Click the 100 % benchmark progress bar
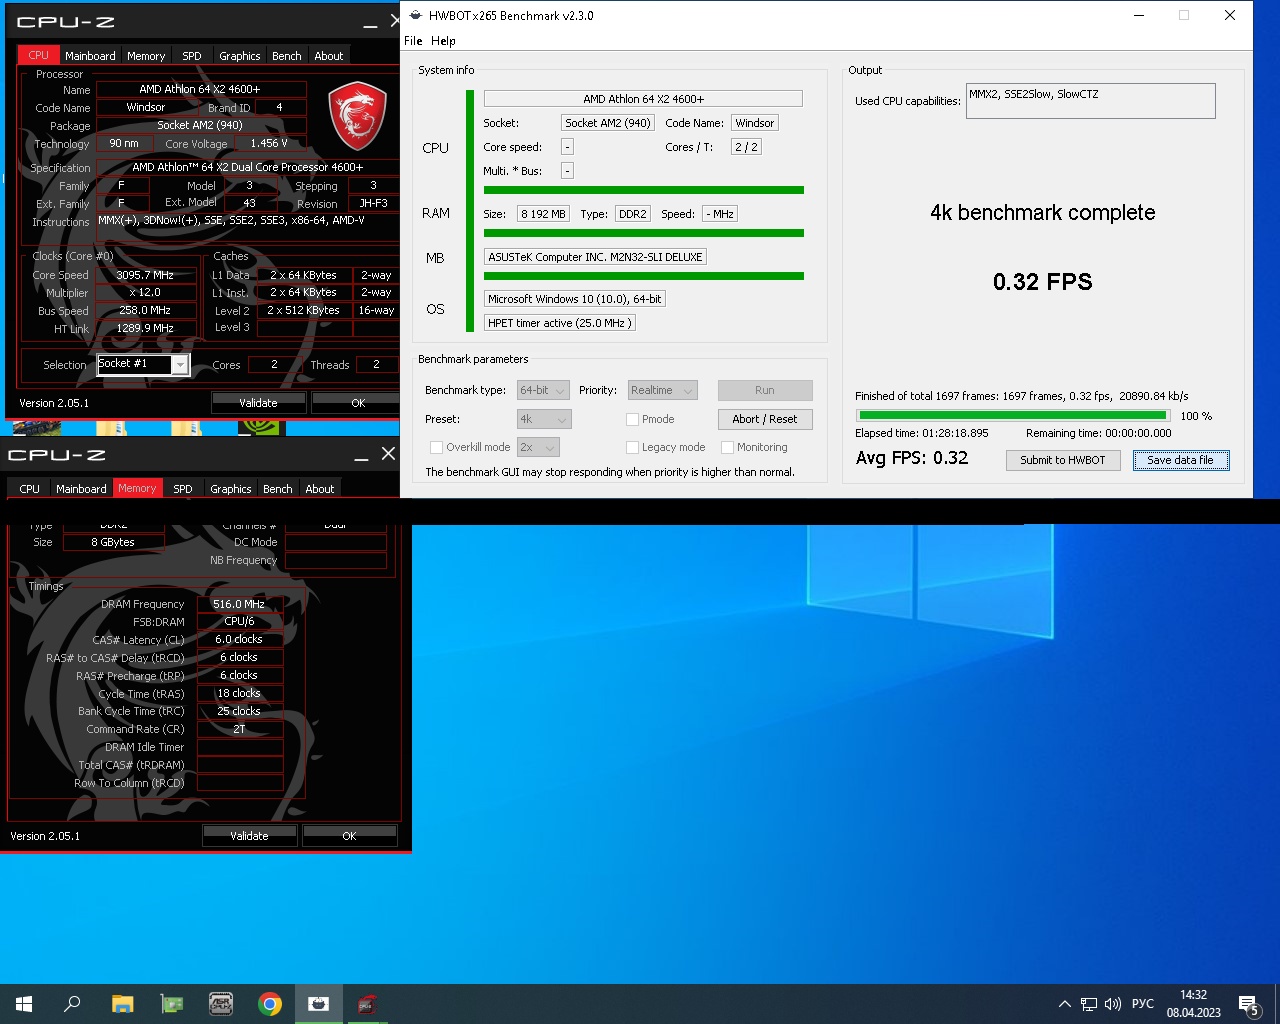 coord(1013,416)
